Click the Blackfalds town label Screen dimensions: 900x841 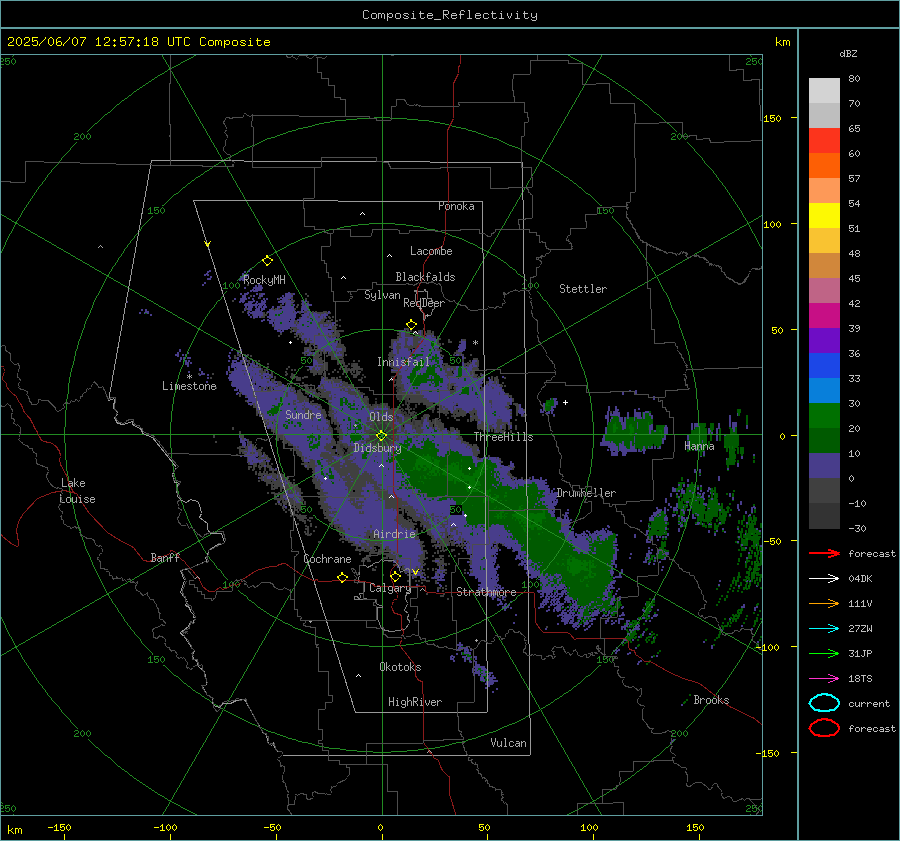click(x=425, y=277)
